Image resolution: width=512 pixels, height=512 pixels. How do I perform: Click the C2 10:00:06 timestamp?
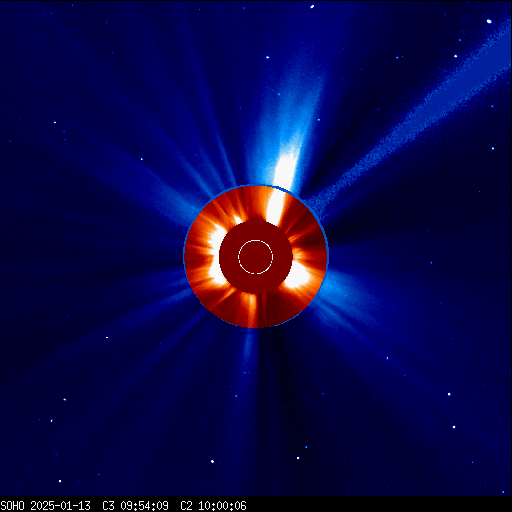[213, 506]
